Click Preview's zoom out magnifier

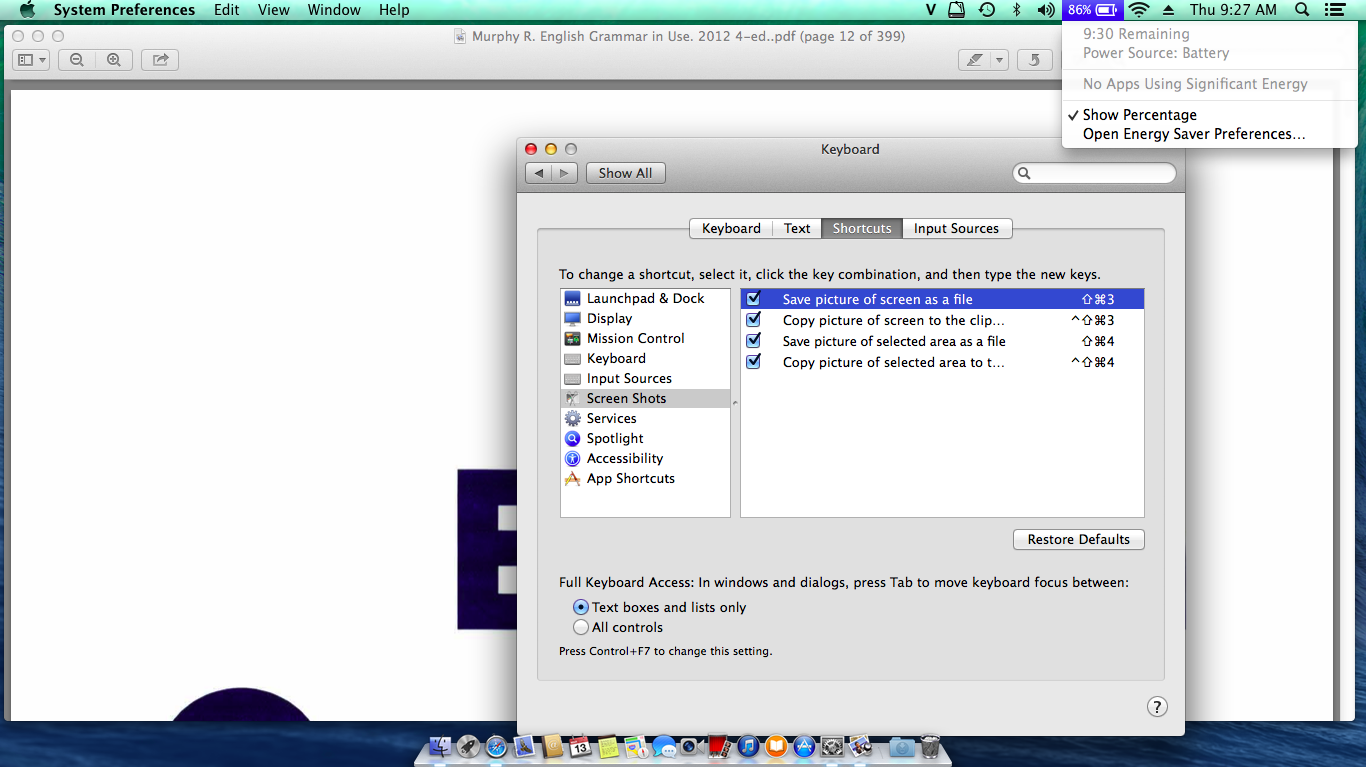click(x=77, y=60)
